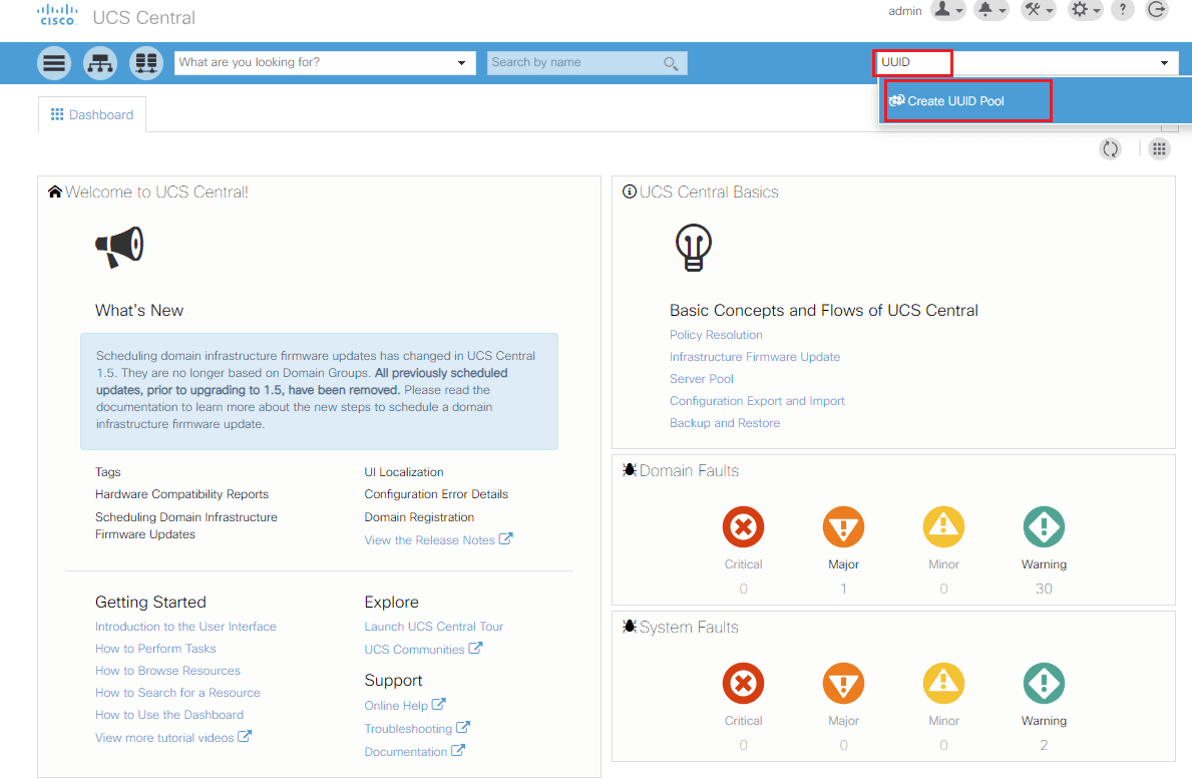
Task: Open the servers browse icon
Action: pos(146,63)
